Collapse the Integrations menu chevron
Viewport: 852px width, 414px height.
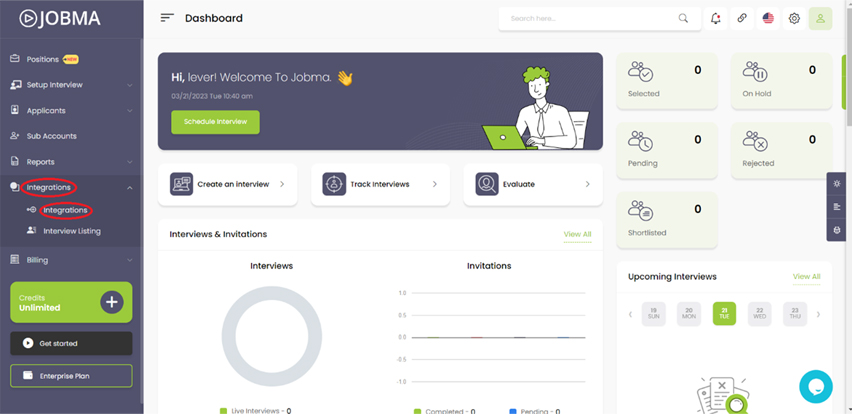click(129, 187)
